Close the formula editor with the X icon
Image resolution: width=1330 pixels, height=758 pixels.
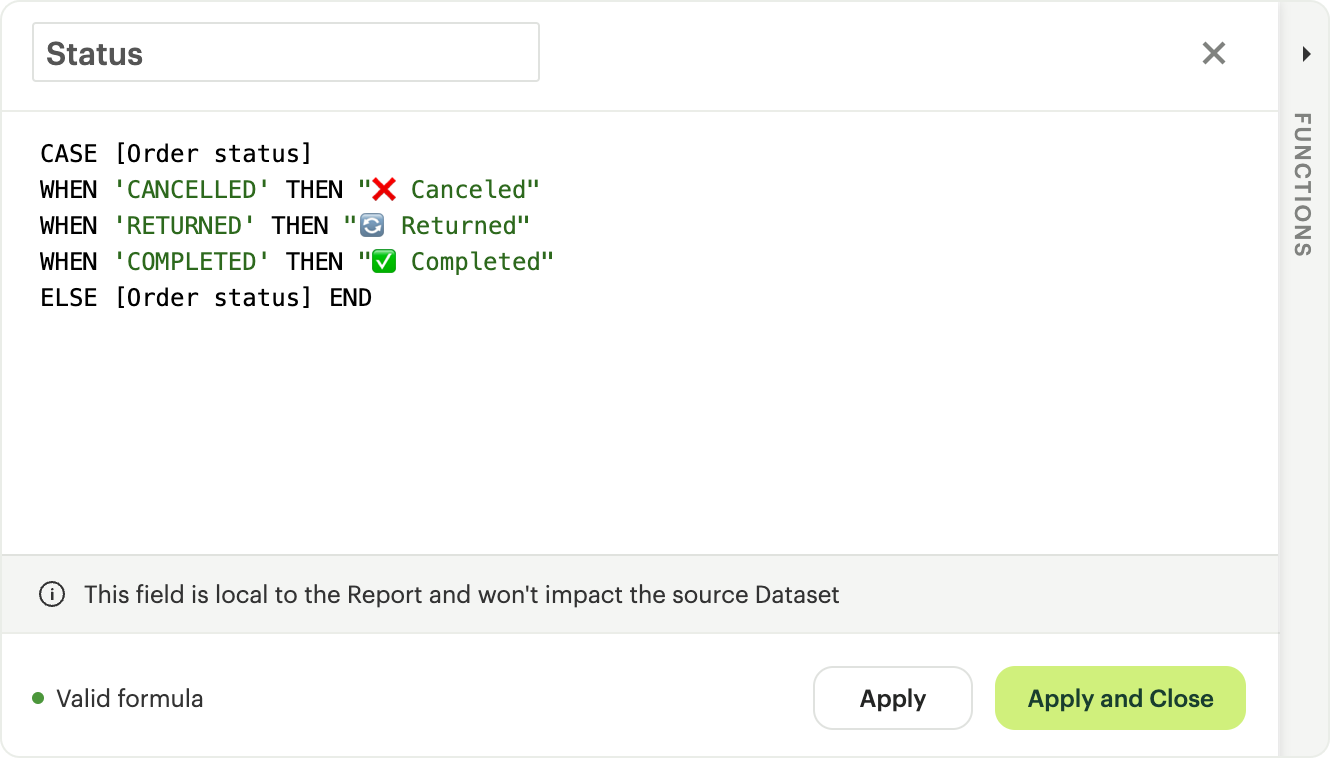click(x=1213, y=53)
